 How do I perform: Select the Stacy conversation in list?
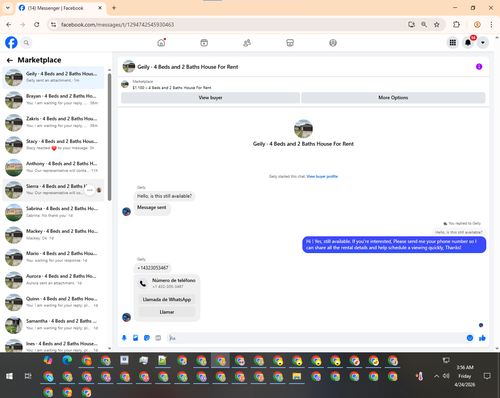point(53,145)
